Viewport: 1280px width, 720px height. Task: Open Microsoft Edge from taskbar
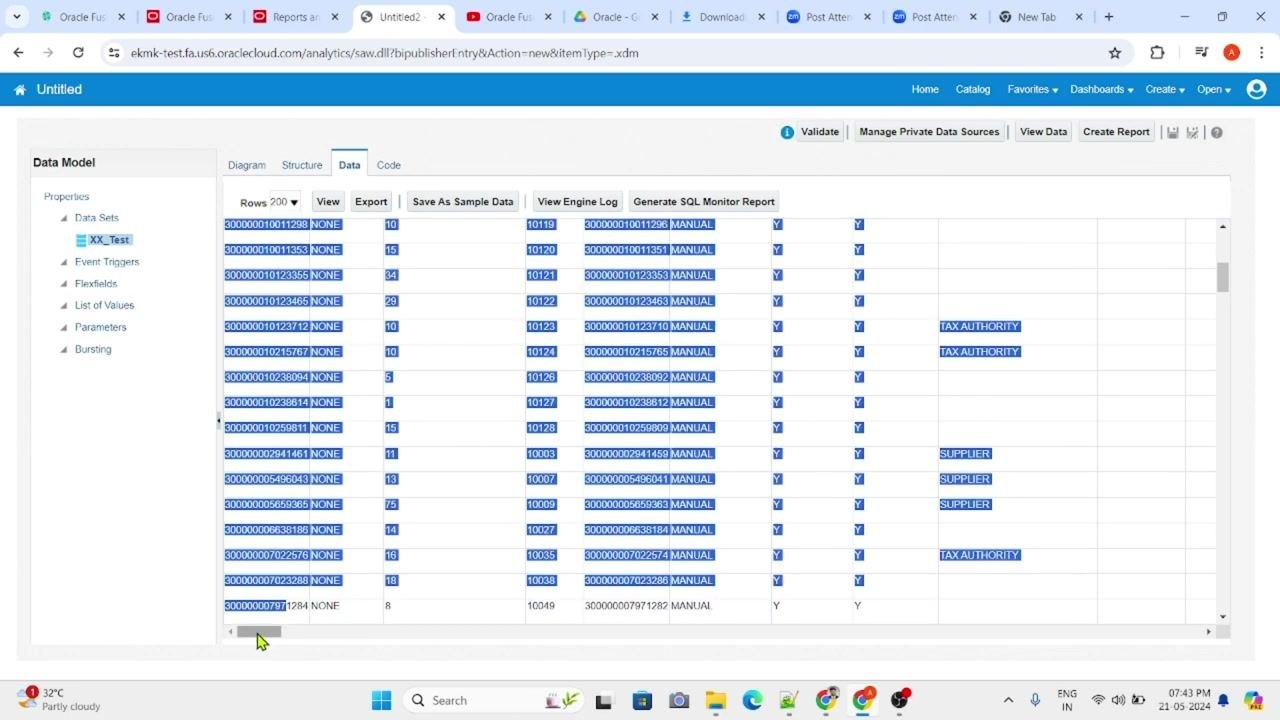(x=752, y=700)
